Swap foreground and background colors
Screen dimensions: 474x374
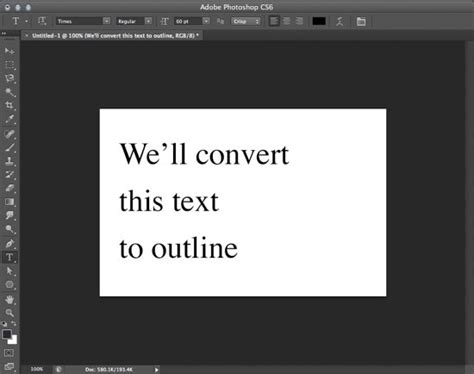[x=14, y=323]
